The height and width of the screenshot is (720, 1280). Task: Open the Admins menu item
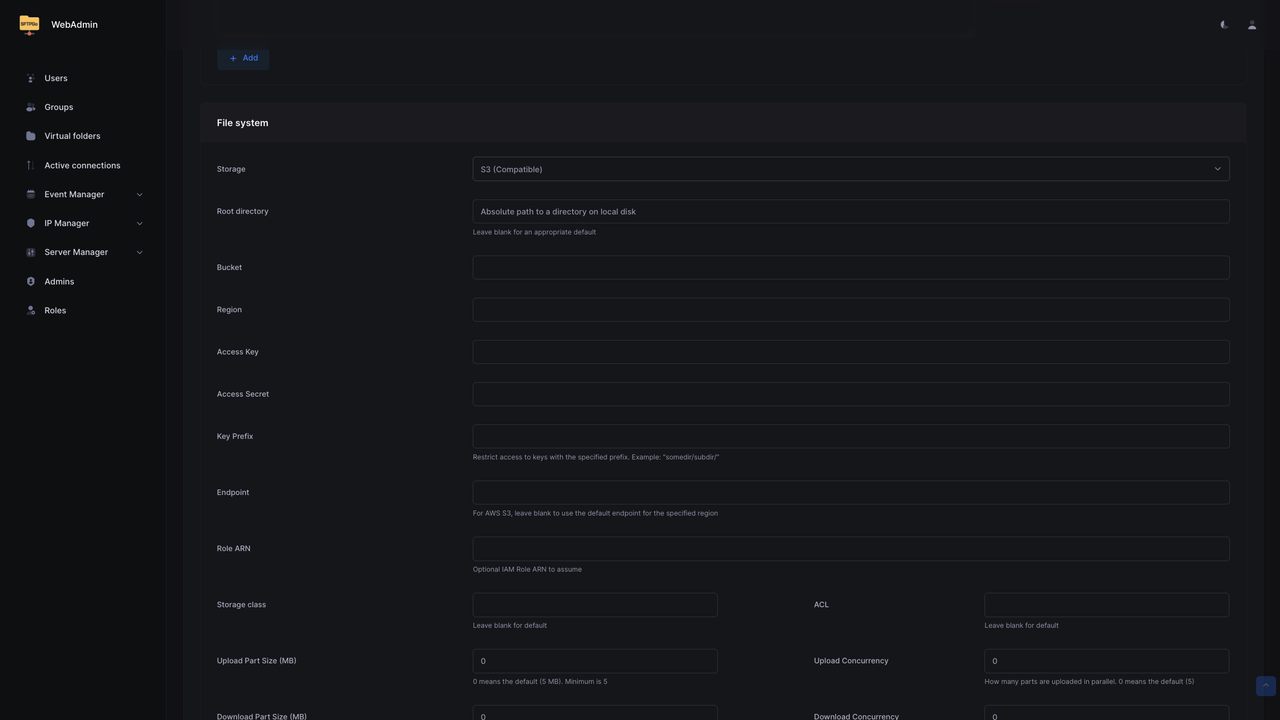[59, 282]
